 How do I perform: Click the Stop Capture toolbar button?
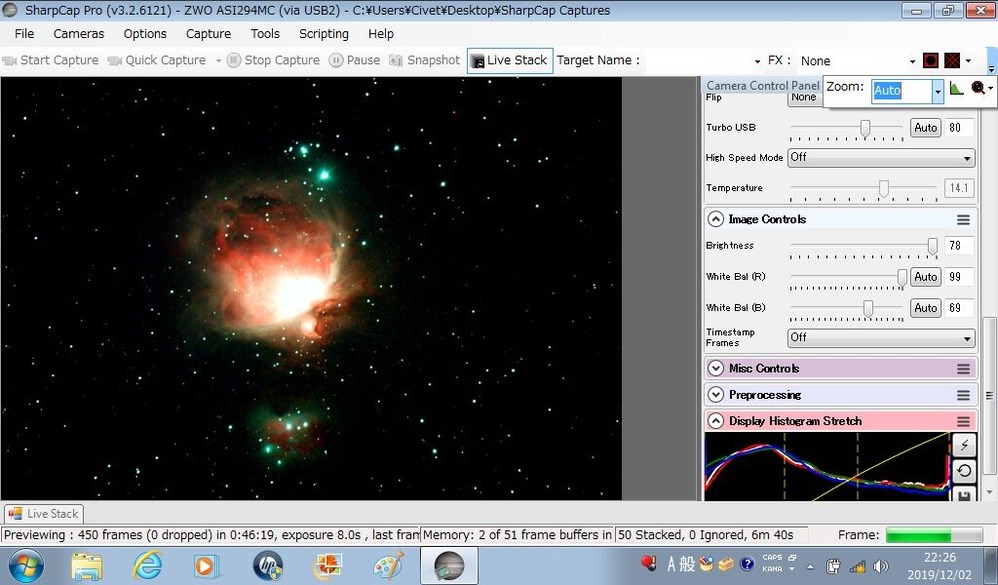[274, 60]
